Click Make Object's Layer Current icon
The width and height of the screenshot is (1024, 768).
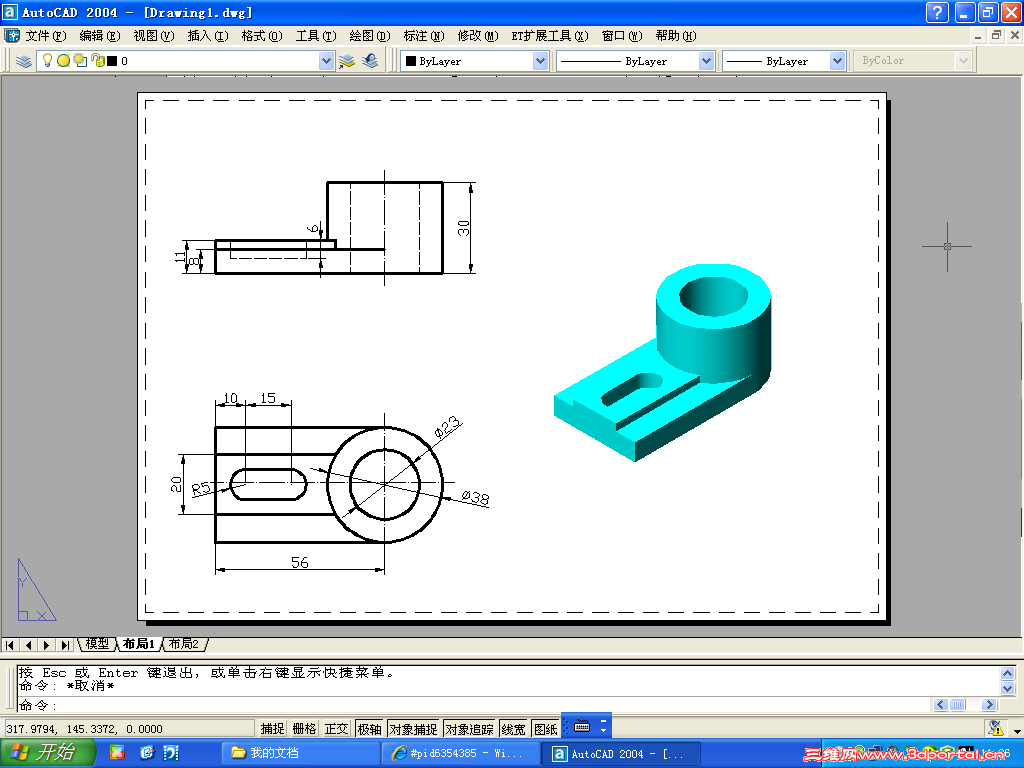347,61
